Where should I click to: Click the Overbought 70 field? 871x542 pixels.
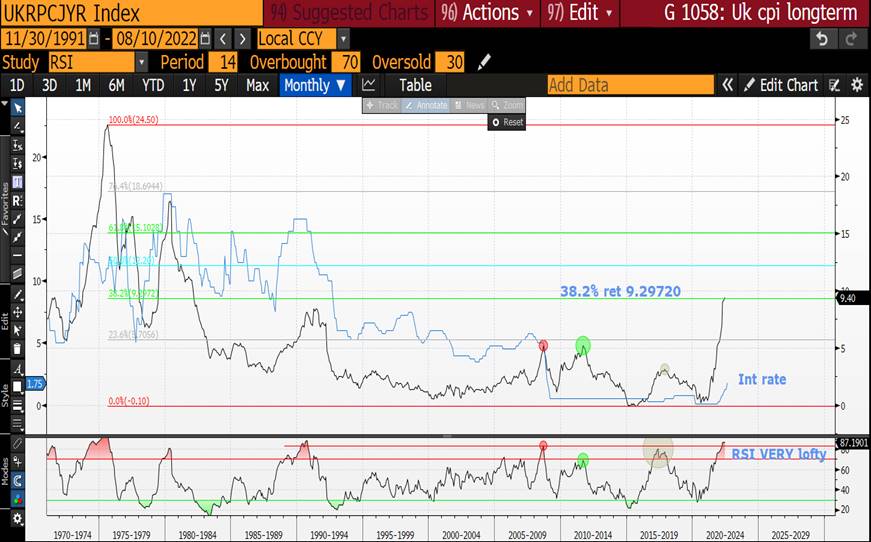(346, 62)
